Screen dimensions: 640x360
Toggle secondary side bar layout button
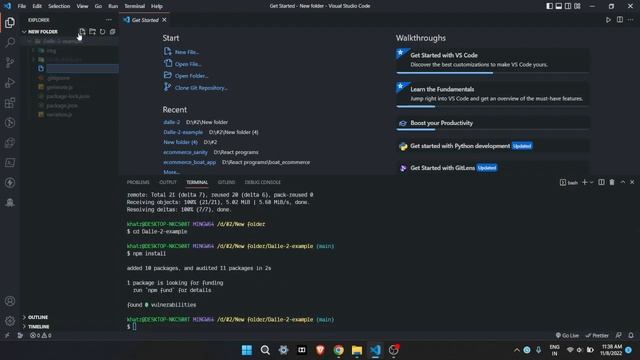click(x=568, y=6)
